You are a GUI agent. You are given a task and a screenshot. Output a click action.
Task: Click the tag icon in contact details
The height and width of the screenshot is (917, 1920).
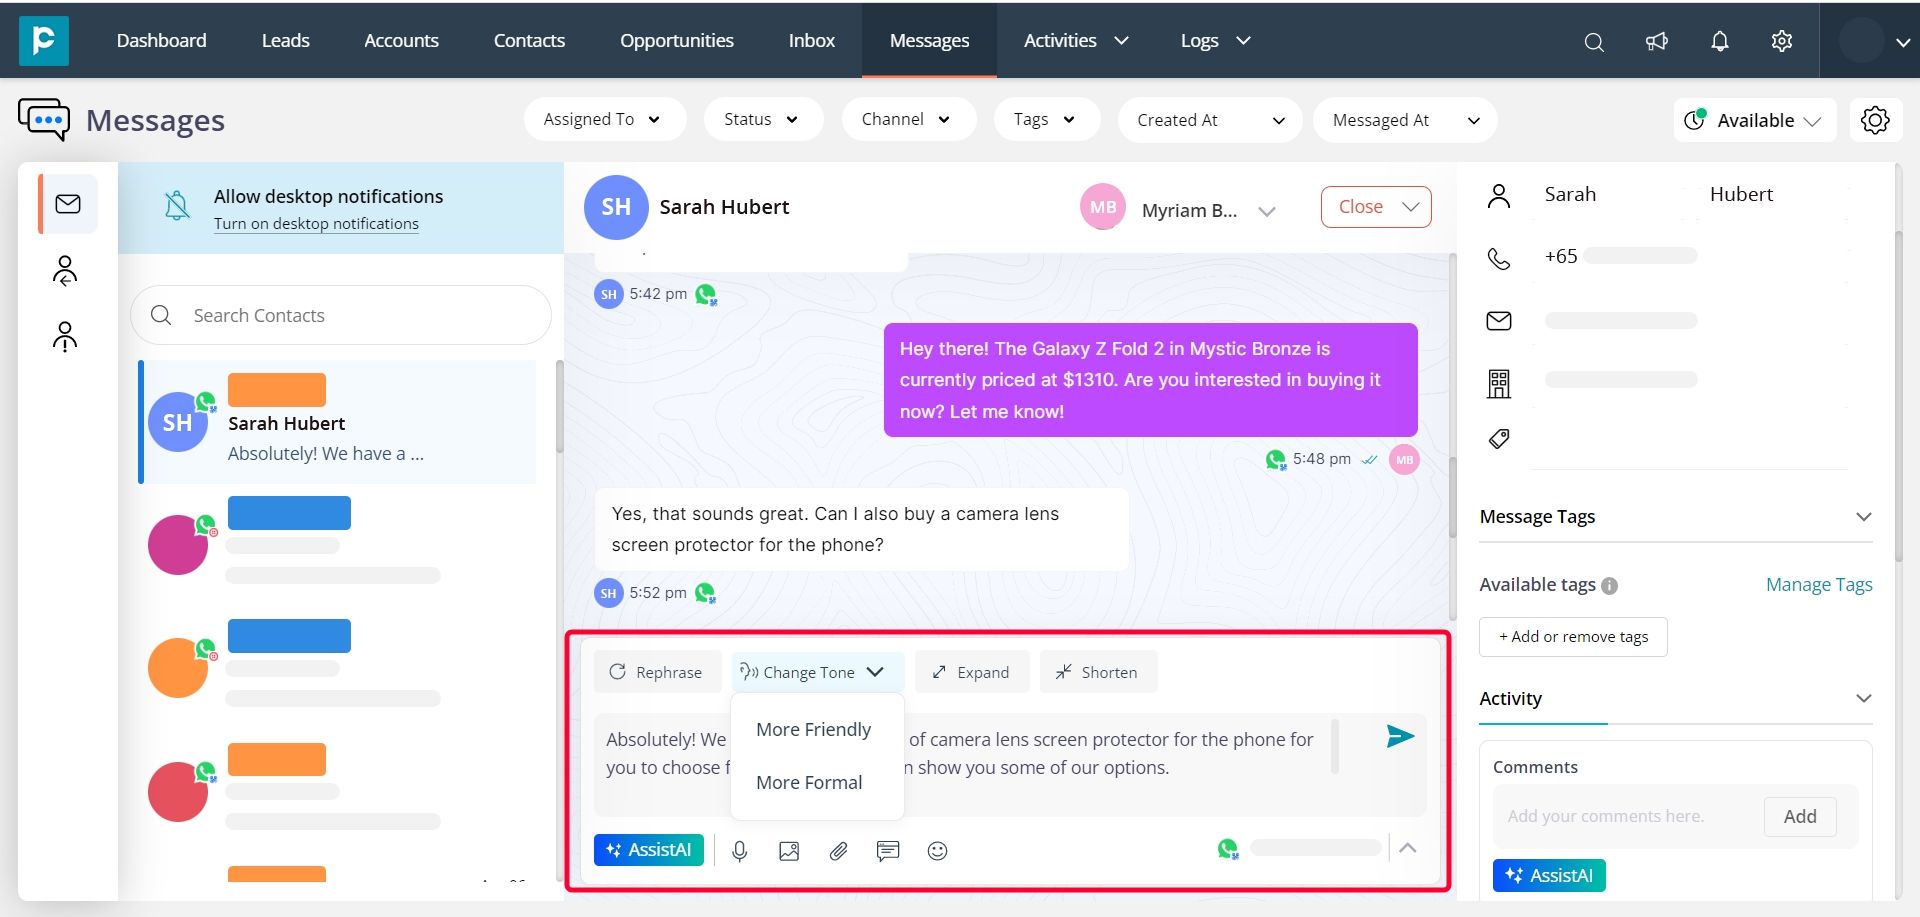1499,439
